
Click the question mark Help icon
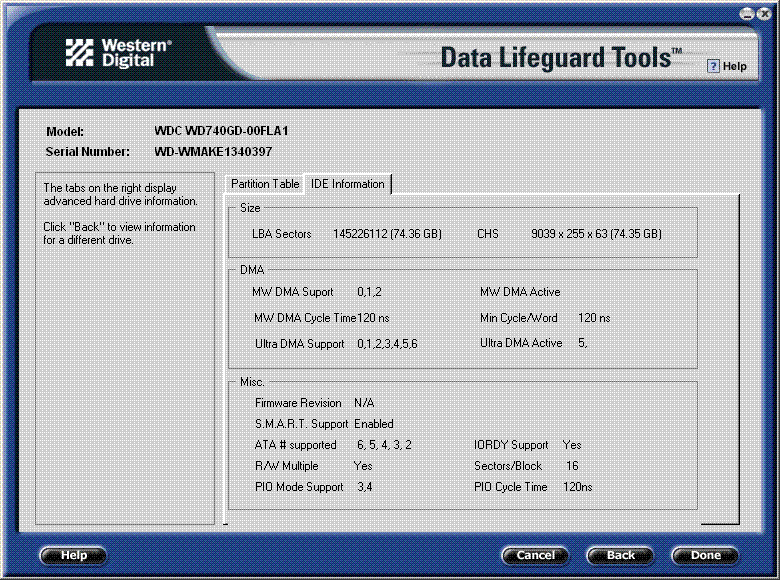coord(713,66)
